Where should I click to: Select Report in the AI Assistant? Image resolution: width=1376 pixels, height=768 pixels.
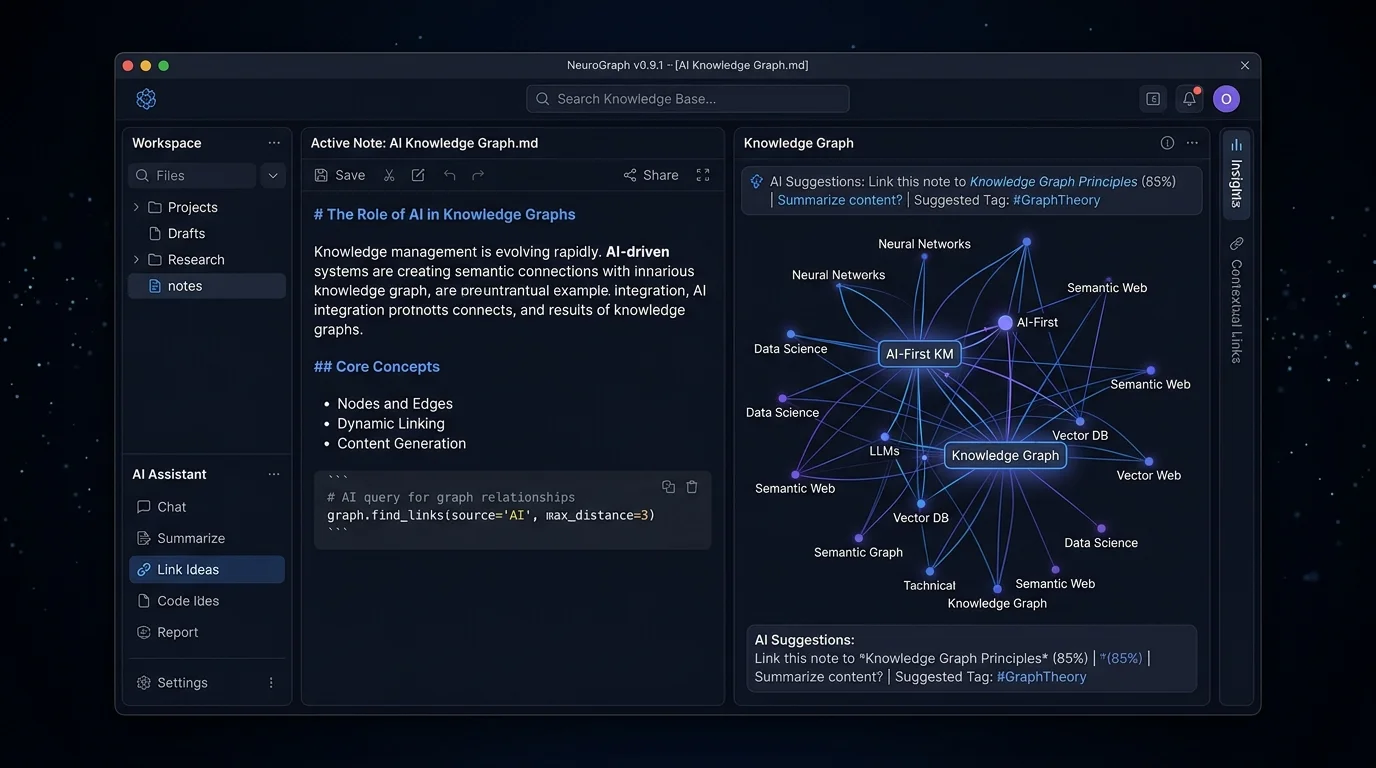coord(207,632)
